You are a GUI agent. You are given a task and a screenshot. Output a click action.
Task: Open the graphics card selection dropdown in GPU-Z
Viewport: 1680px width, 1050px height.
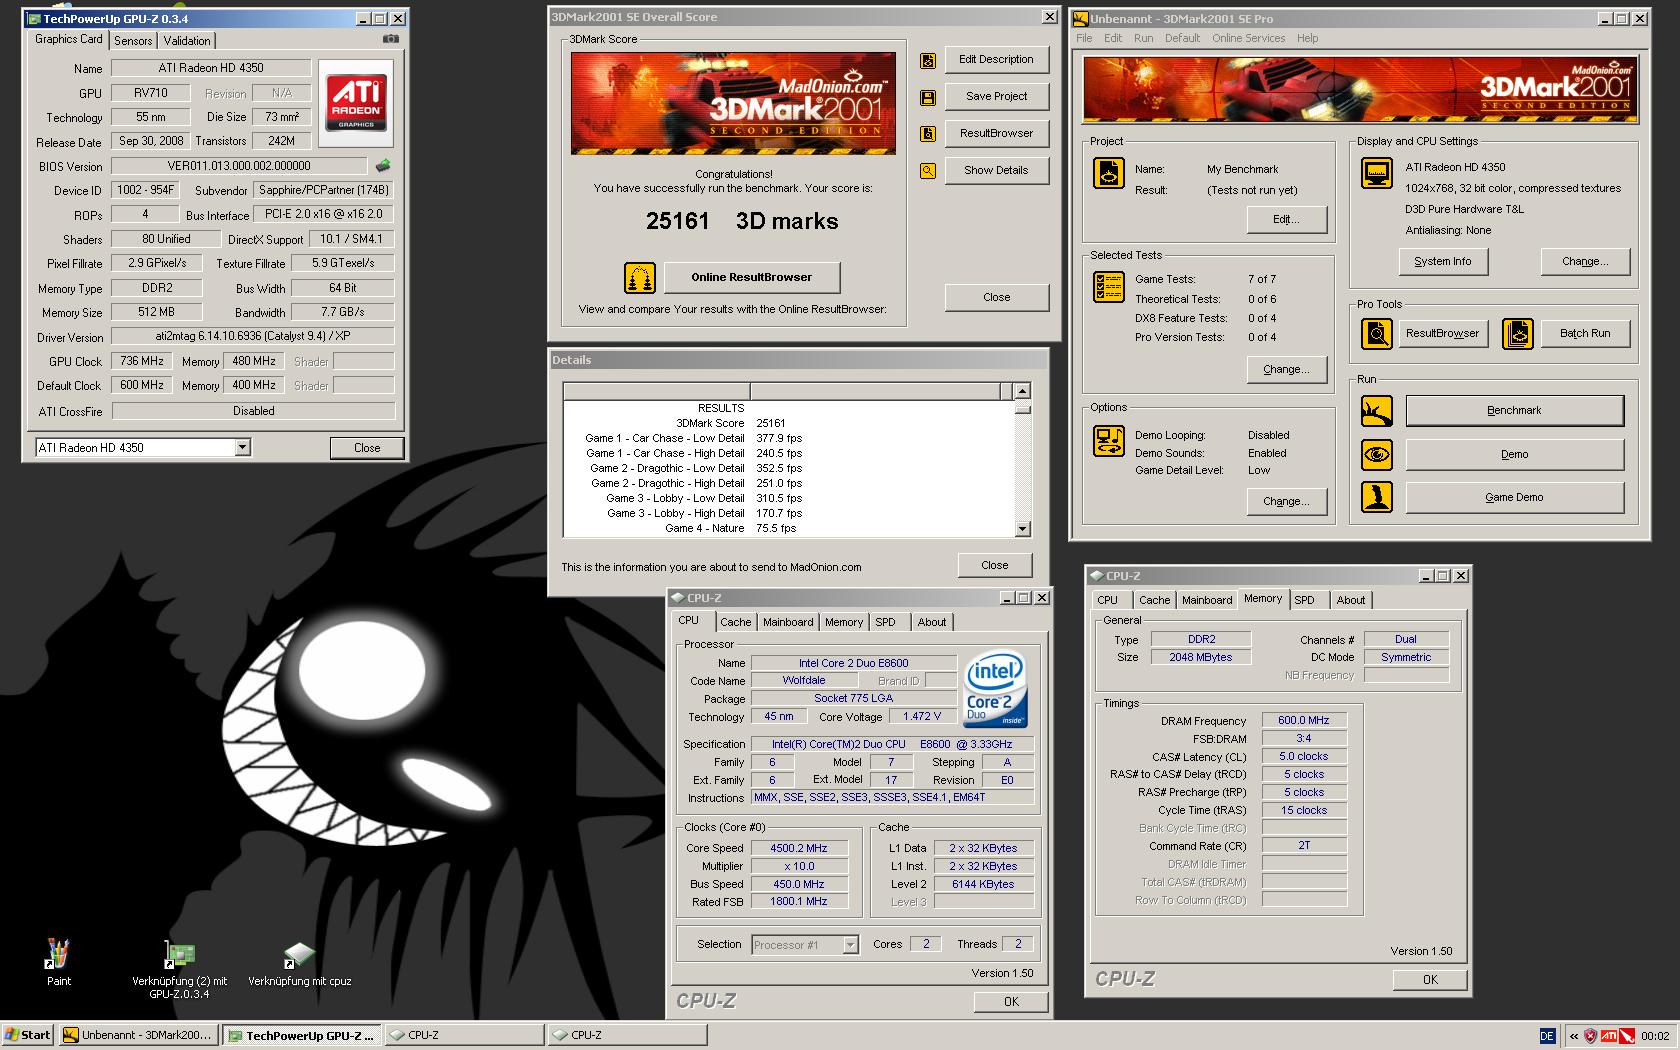(242, 448)
